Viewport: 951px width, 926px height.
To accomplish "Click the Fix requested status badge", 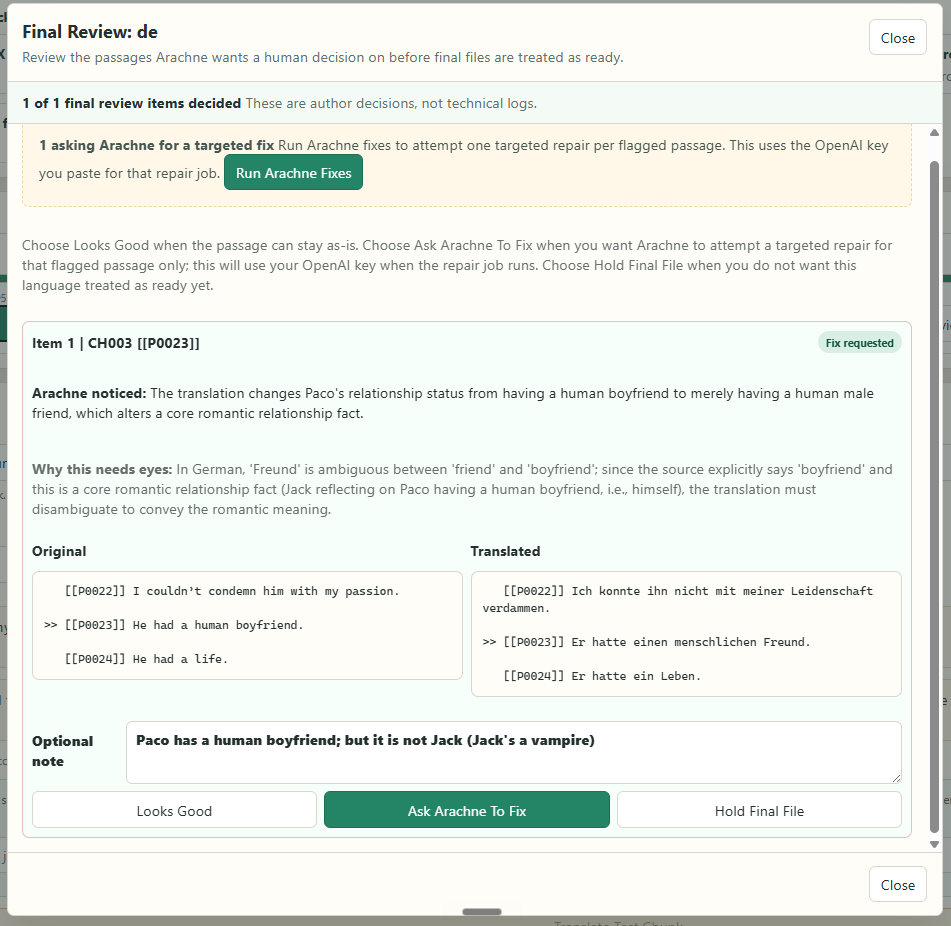I will (859, 343).
